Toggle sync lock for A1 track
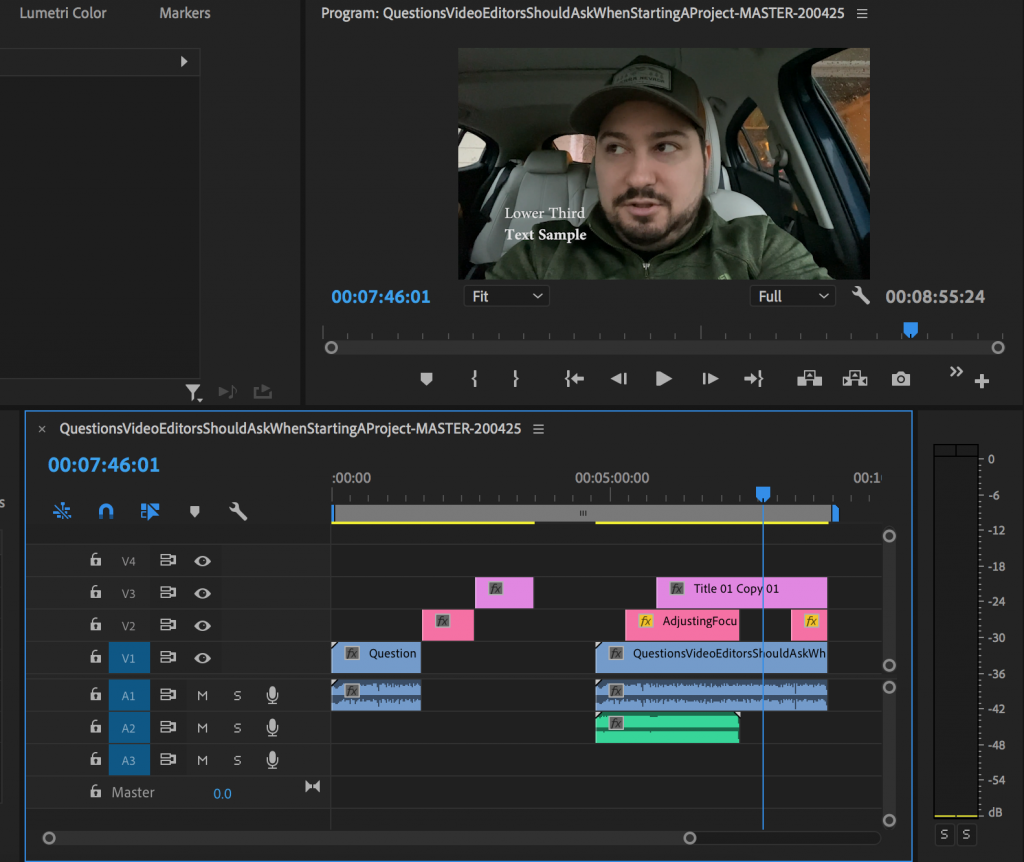 point(168,695)
